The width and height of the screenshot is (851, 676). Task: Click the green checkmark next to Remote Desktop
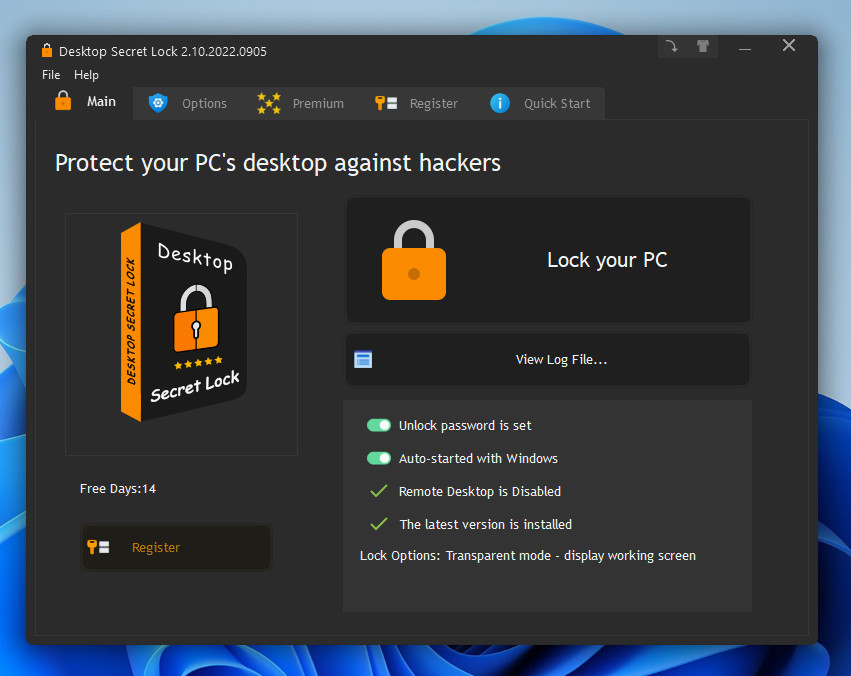point(379,491)
